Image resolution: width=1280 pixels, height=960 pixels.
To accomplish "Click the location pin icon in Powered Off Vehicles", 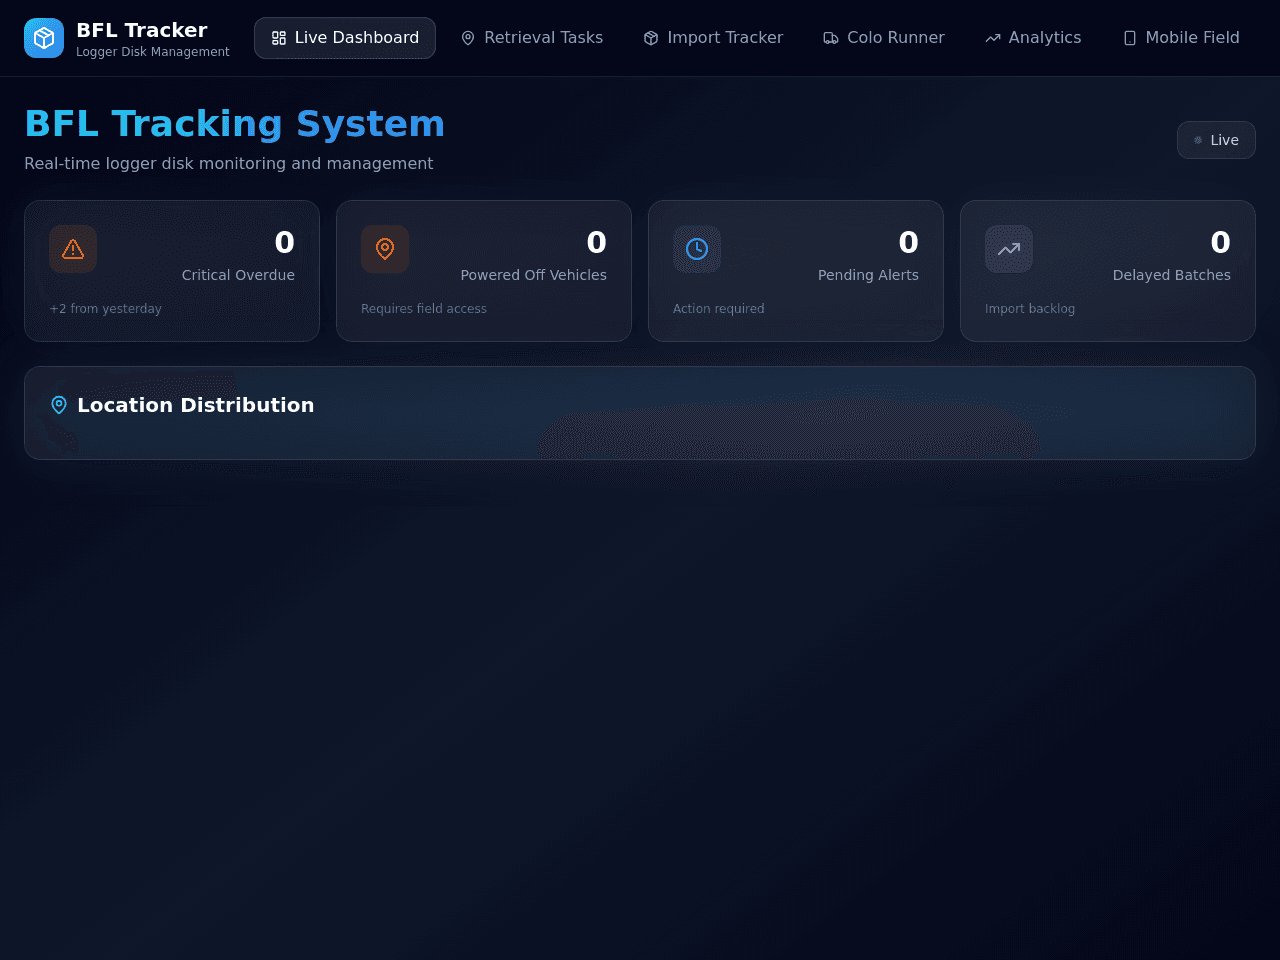I will pos(385,249).
